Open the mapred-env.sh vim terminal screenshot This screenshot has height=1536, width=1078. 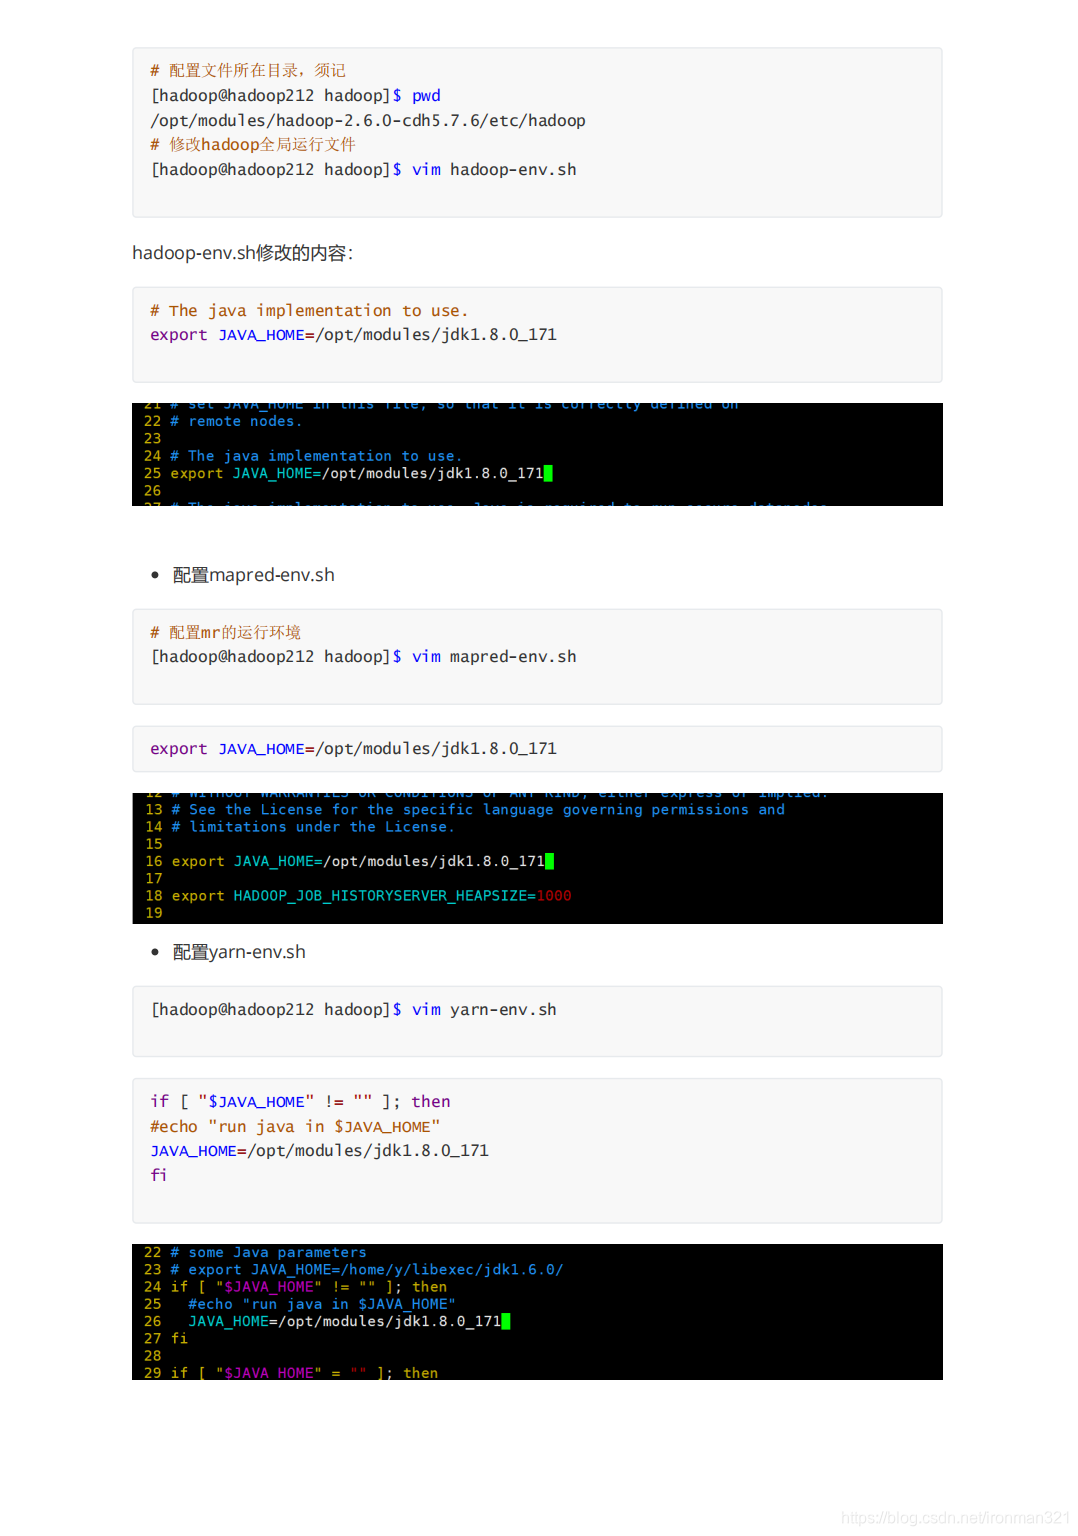coord(537,858)
